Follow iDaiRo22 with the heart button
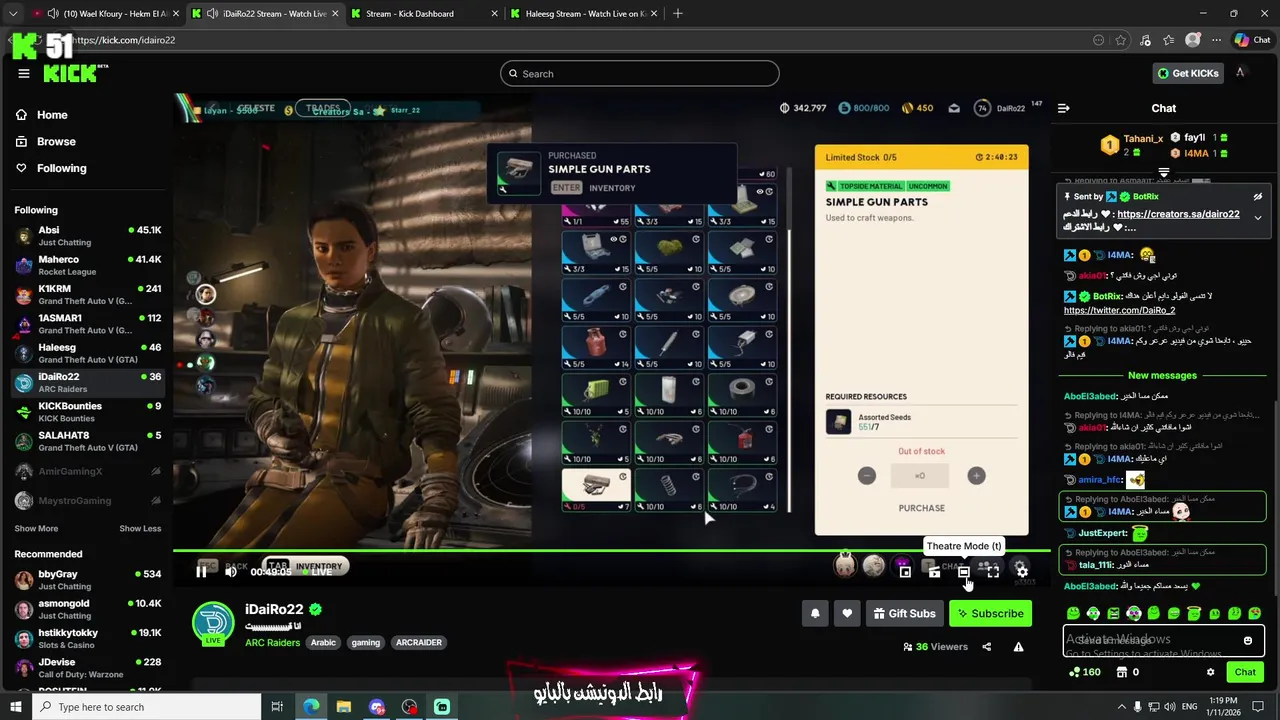This screenshot has height=720, width=1280. tap(847, 613)
